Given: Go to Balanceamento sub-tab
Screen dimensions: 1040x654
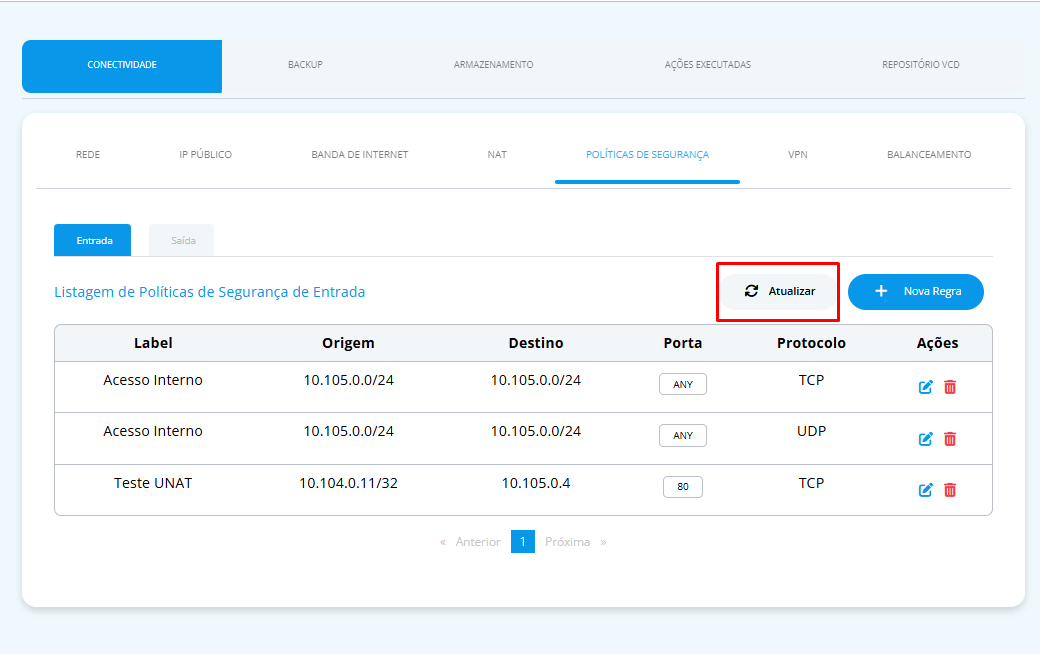Looking at the screenshot, I should [929, 155].
